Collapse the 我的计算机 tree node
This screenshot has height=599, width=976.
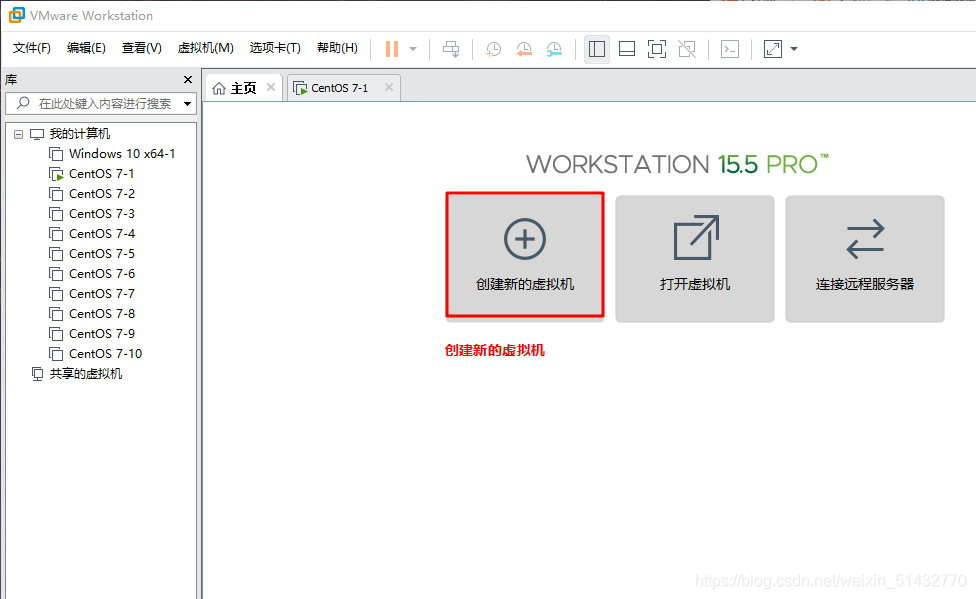coord(17,133)
